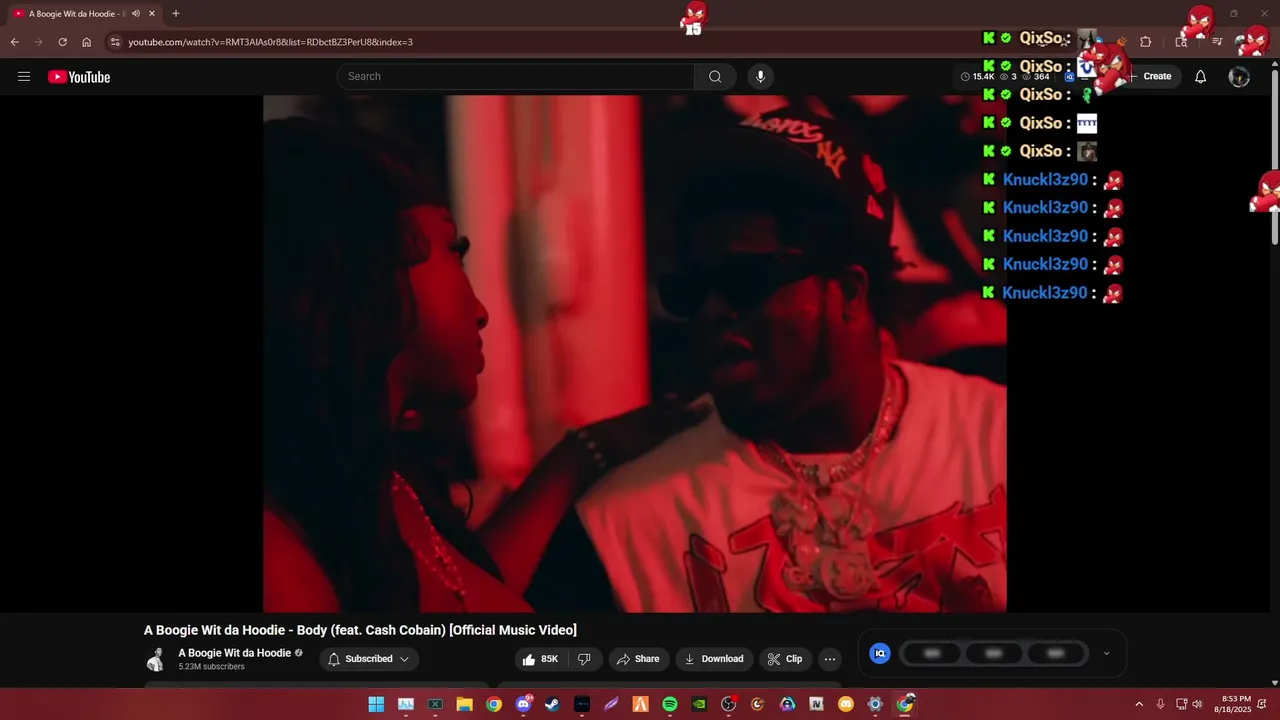
Task: Click the 5.23M subscribers text
Action: tap(211, 667)
